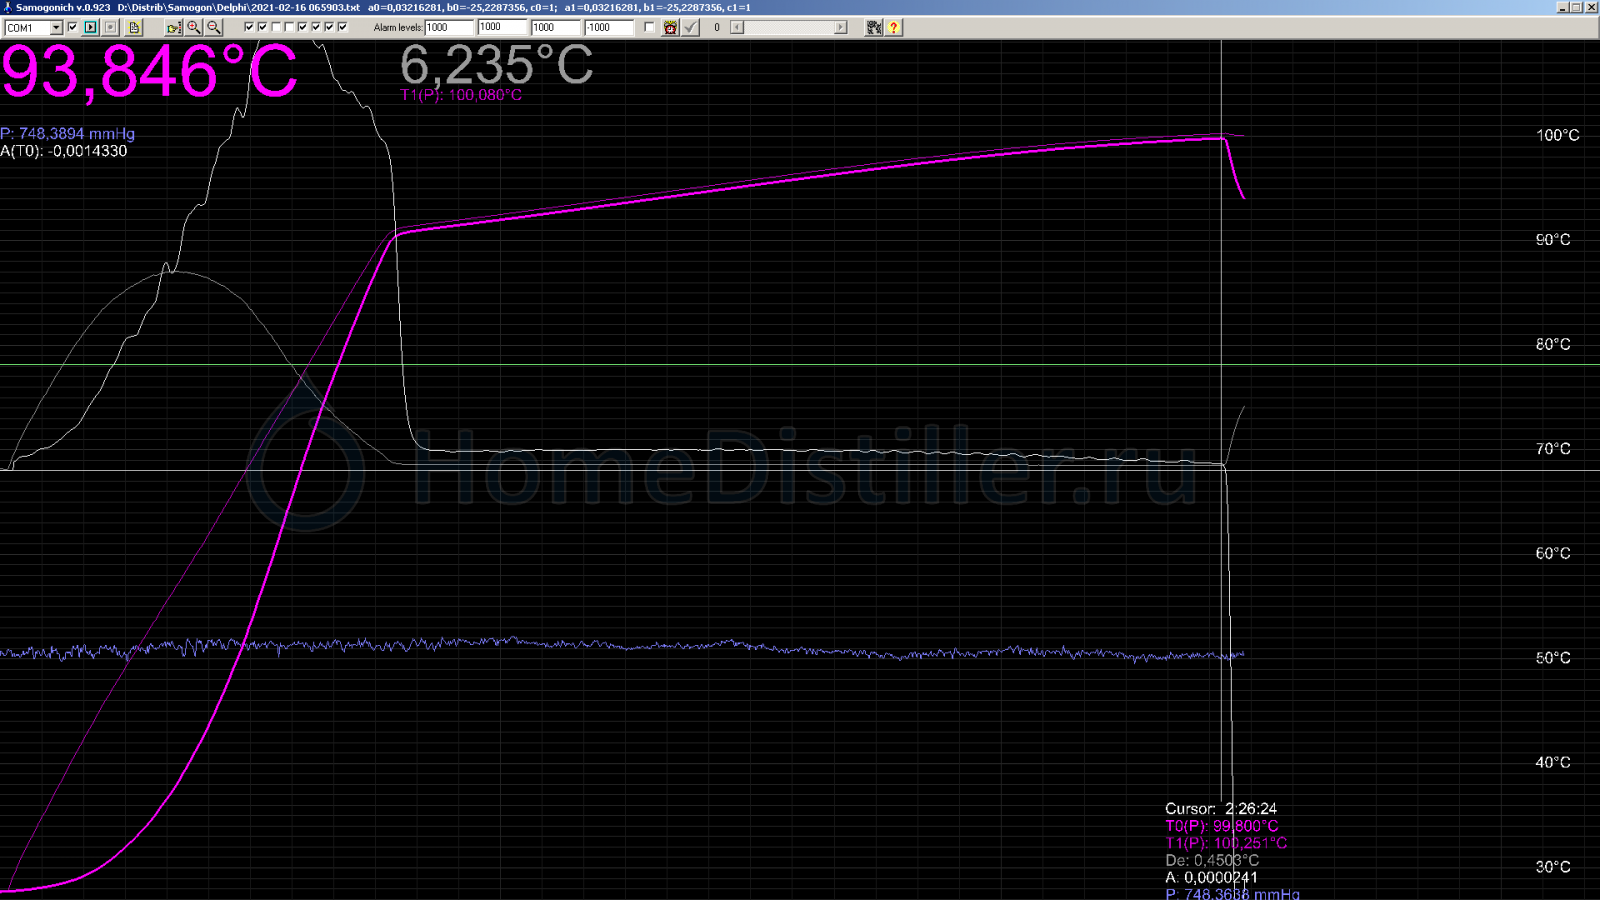The image size is (1600, 900).
Task: Open the COM1 port dropdown
Action: click(x=56, y=28)
